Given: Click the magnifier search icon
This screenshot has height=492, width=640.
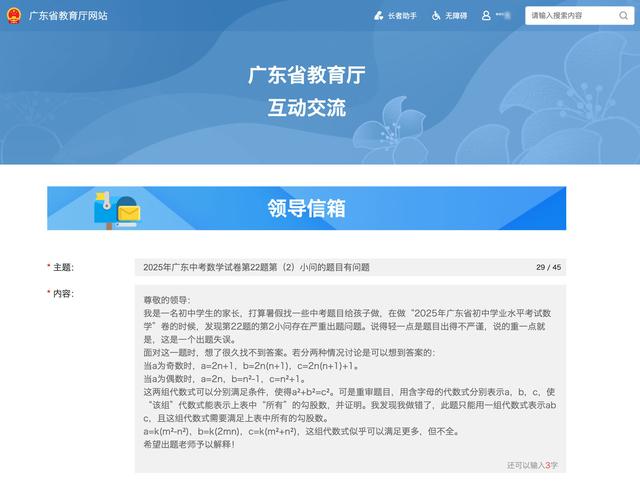Looking at the screenshot, I should 623,16.
